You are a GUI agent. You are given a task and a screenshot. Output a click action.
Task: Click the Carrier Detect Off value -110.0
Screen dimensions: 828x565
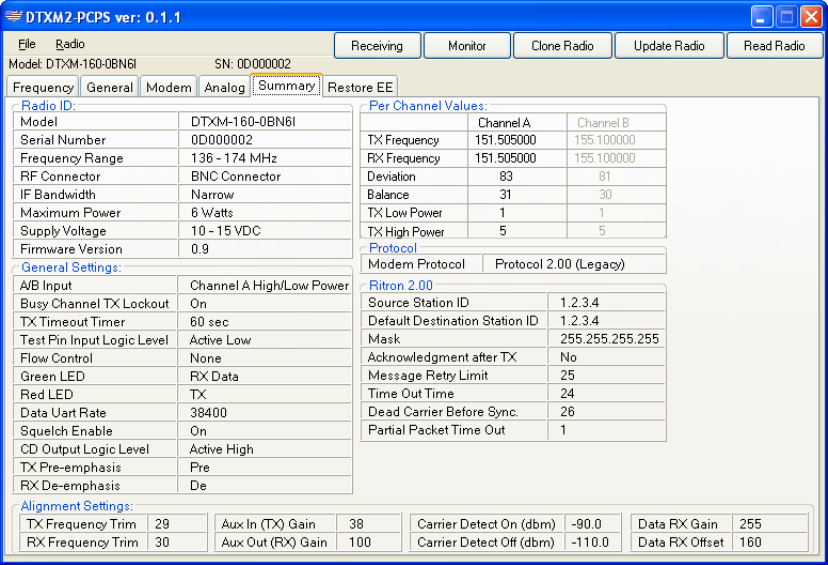click(589, 542)
